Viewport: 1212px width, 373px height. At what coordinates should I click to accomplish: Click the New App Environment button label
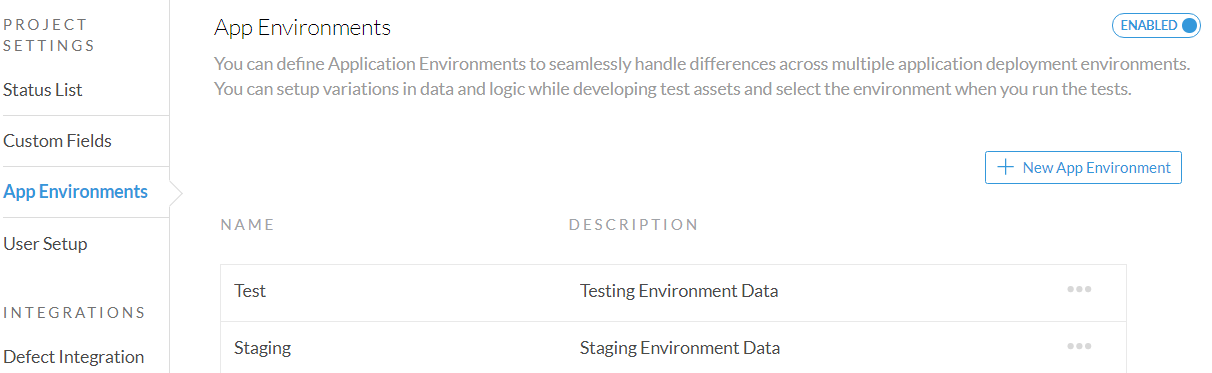[1096, 168]
